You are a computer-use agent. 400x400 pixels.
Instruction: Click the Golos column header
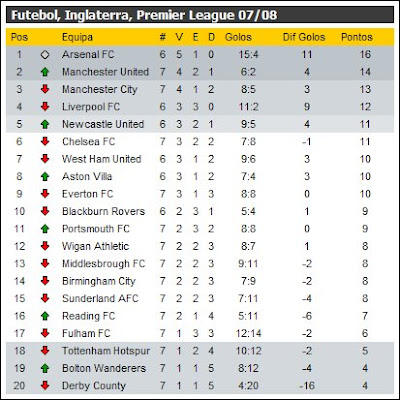coord(238,37)
